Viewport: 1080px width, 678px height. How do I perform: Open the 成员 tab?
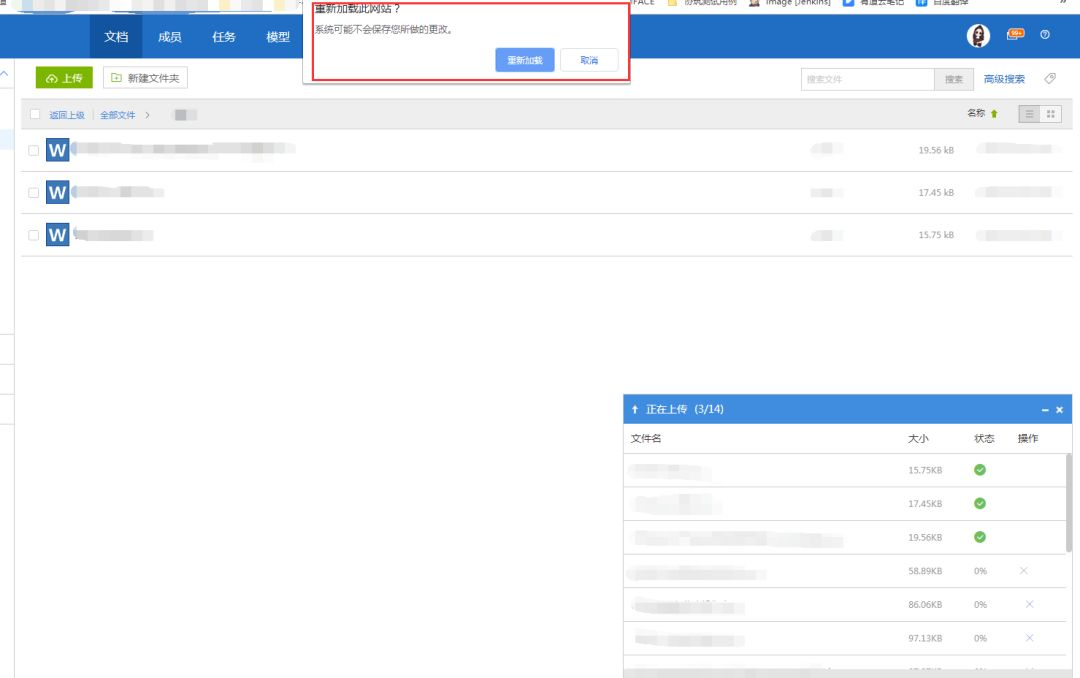[169, 37]
